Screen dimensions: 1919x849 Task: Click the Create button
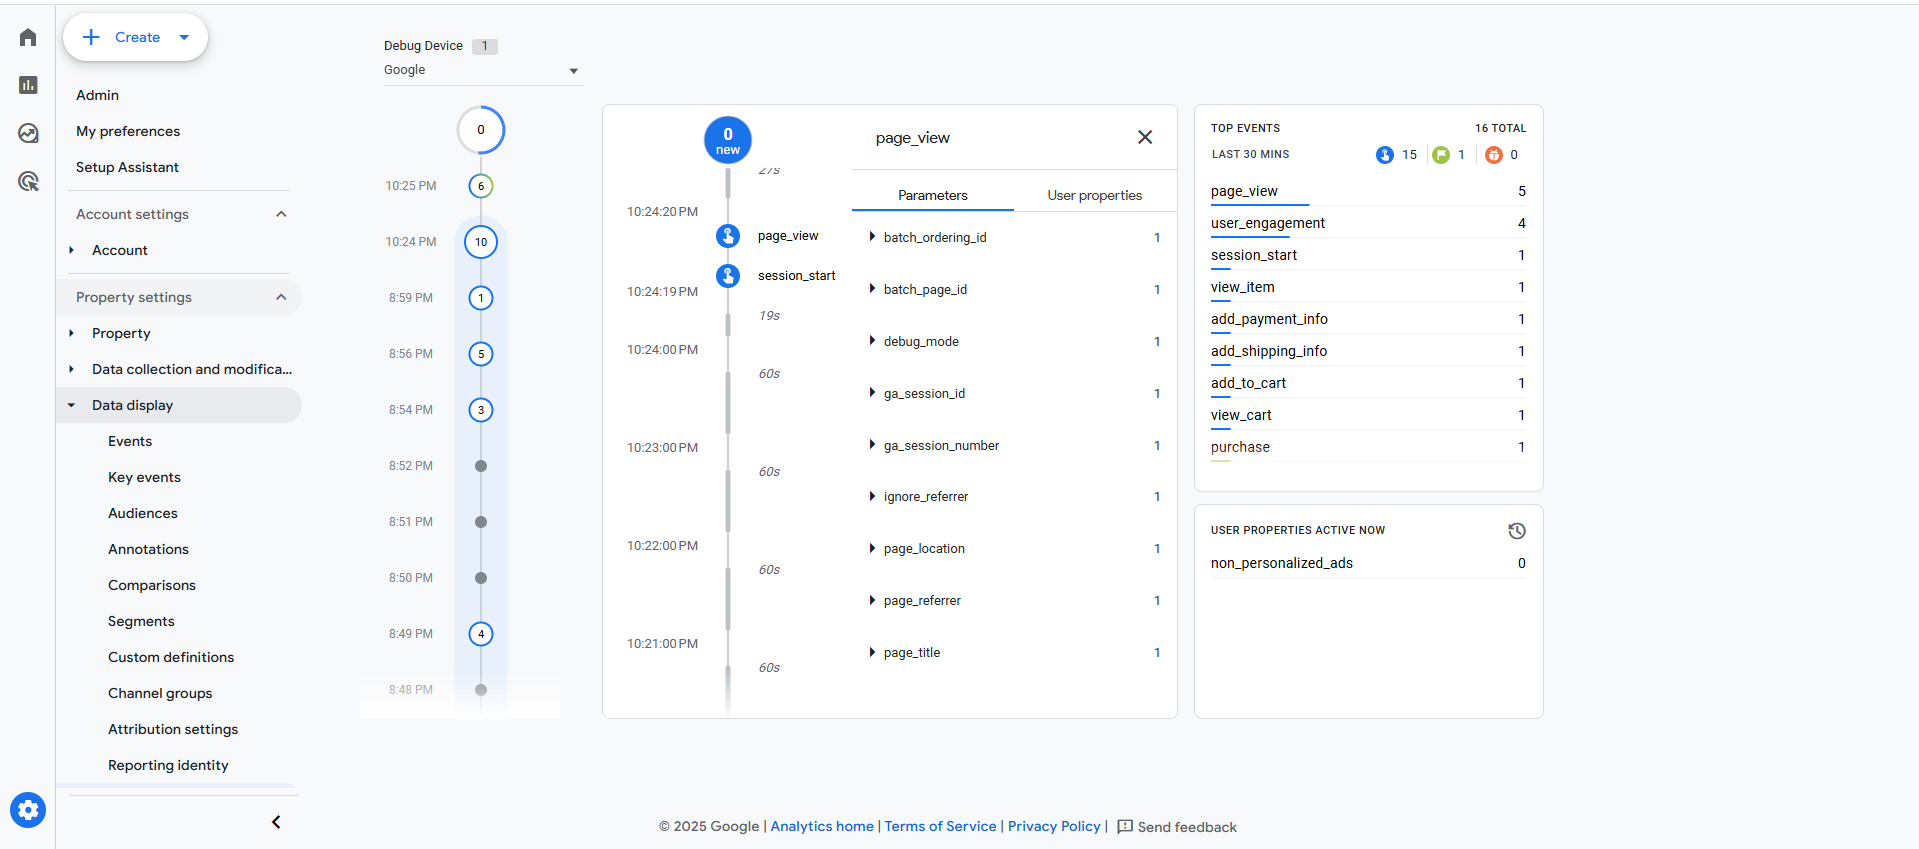click(135, 38)
